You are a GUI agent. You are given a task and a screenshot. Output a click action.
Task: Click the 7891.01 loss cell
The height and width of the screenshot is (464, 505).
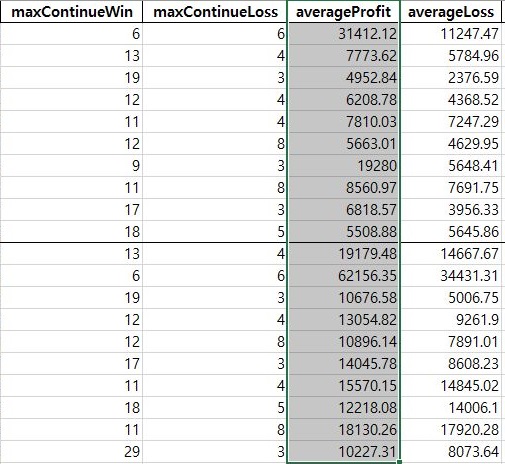tap(451, 342)
